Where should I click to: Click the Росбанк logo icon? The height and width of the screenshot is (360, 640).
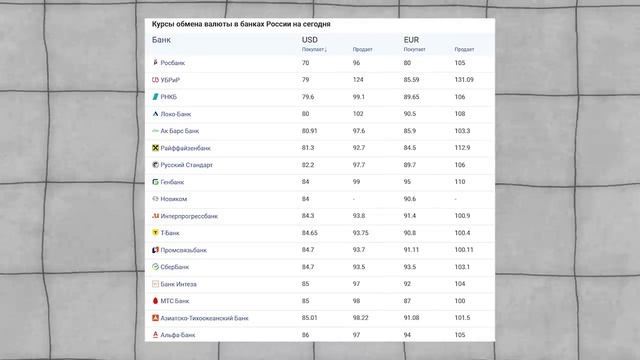coord(155,62)
